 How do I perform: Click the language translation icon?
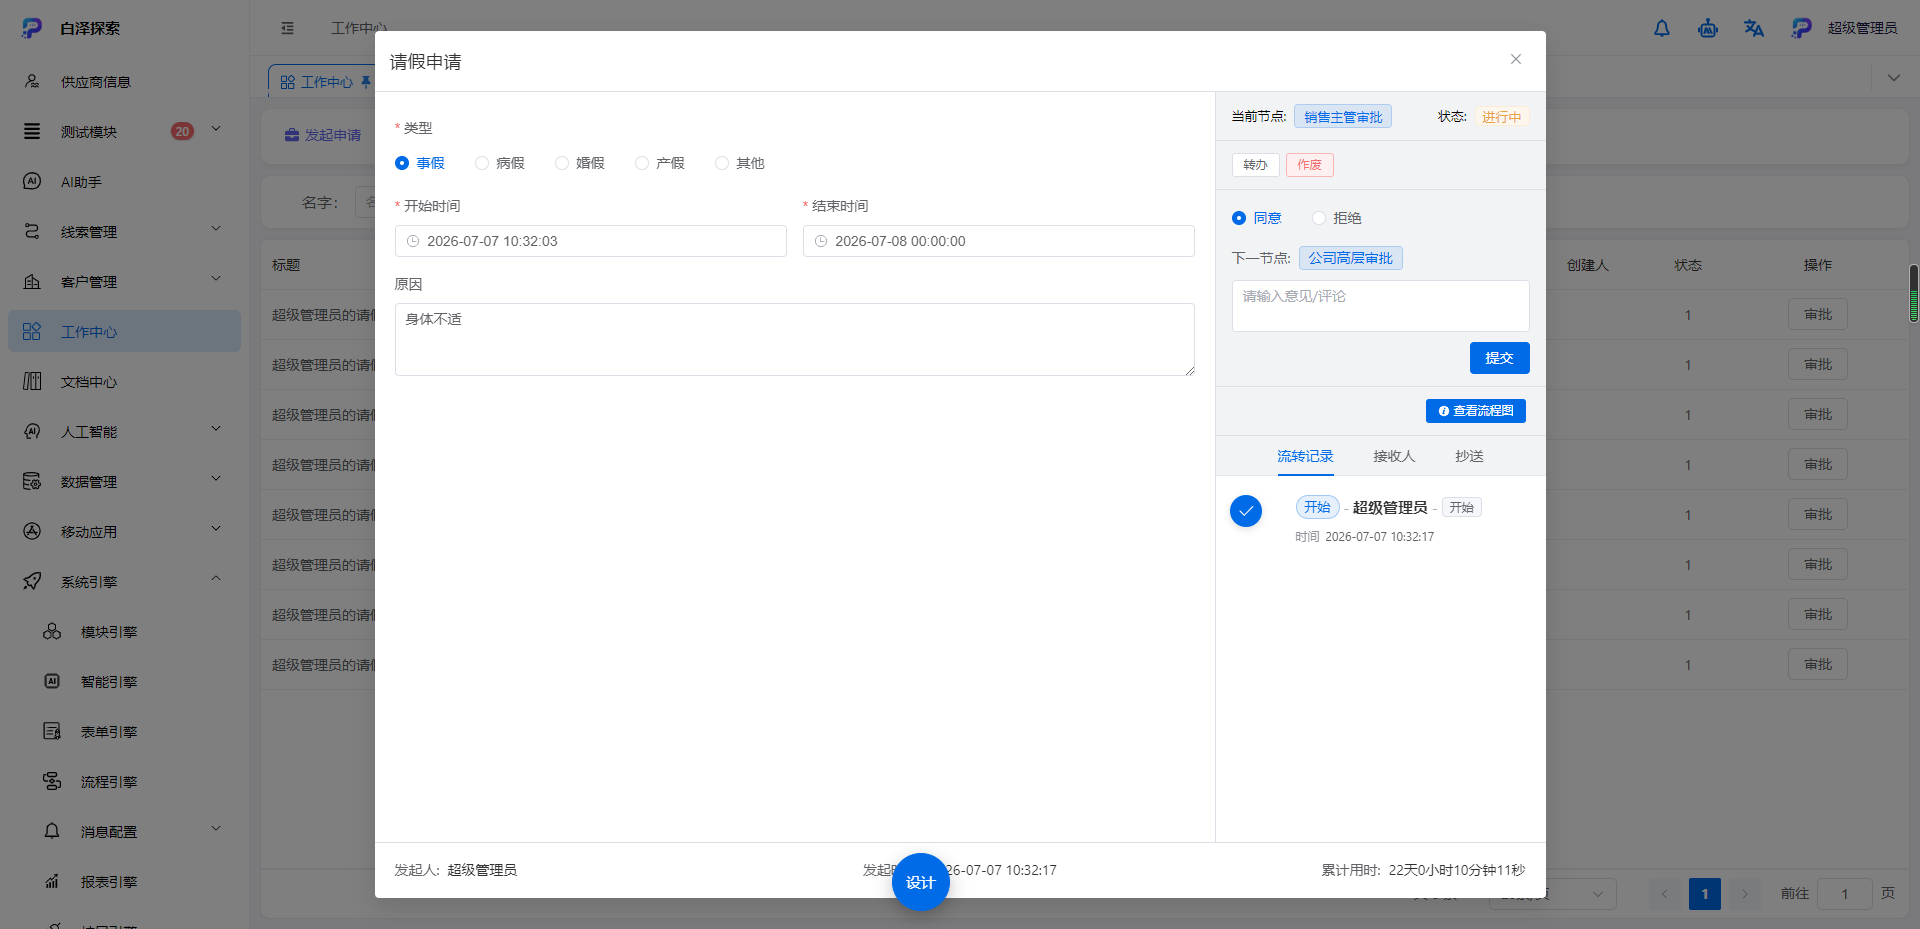(x=1754, y=28)
